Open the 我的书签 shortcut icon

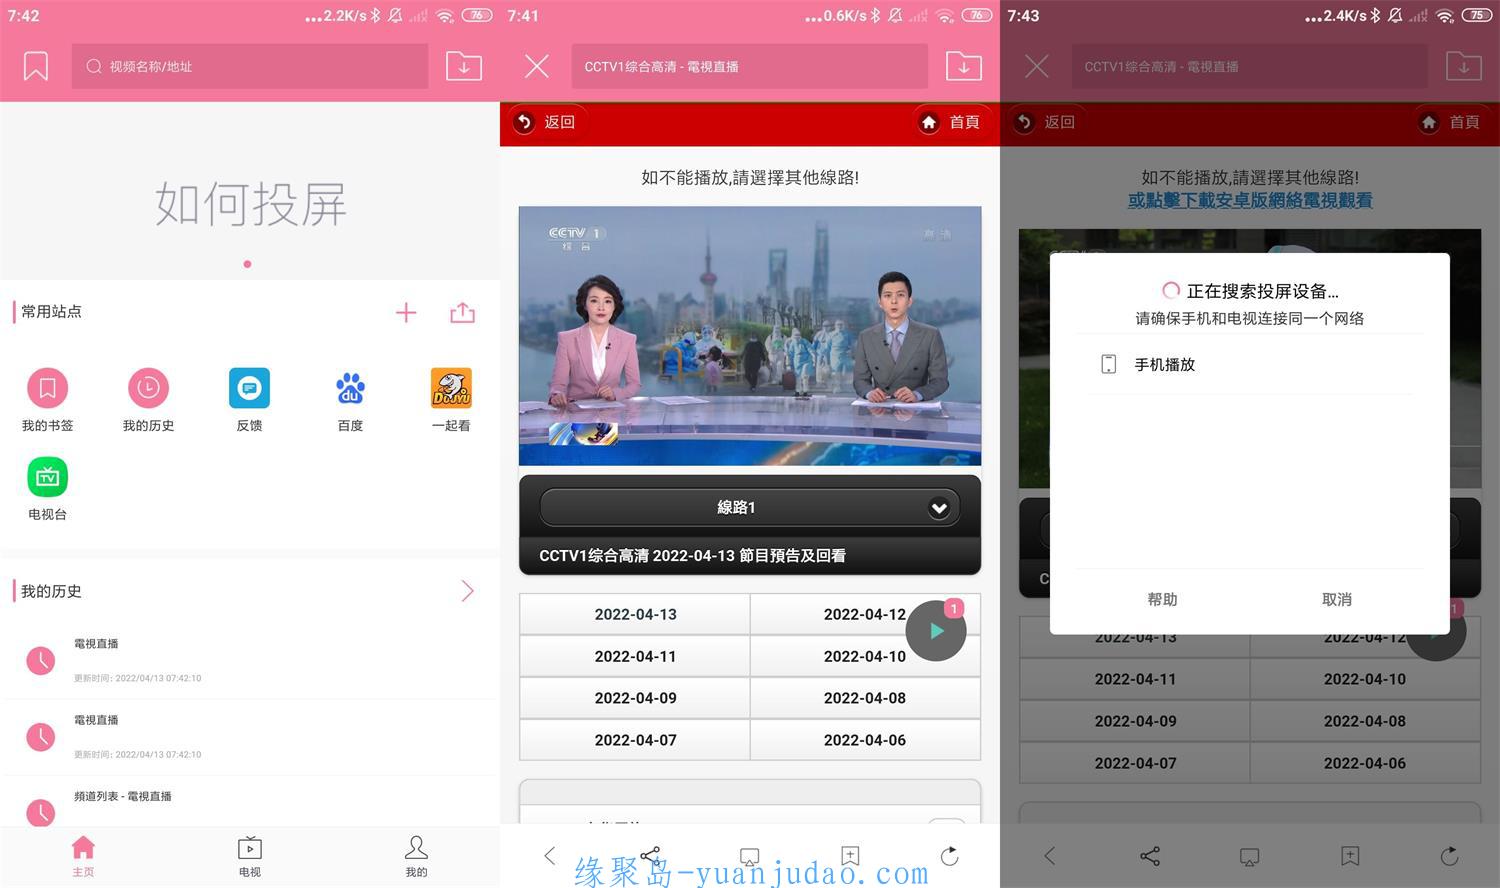click(x=47, y=388)
